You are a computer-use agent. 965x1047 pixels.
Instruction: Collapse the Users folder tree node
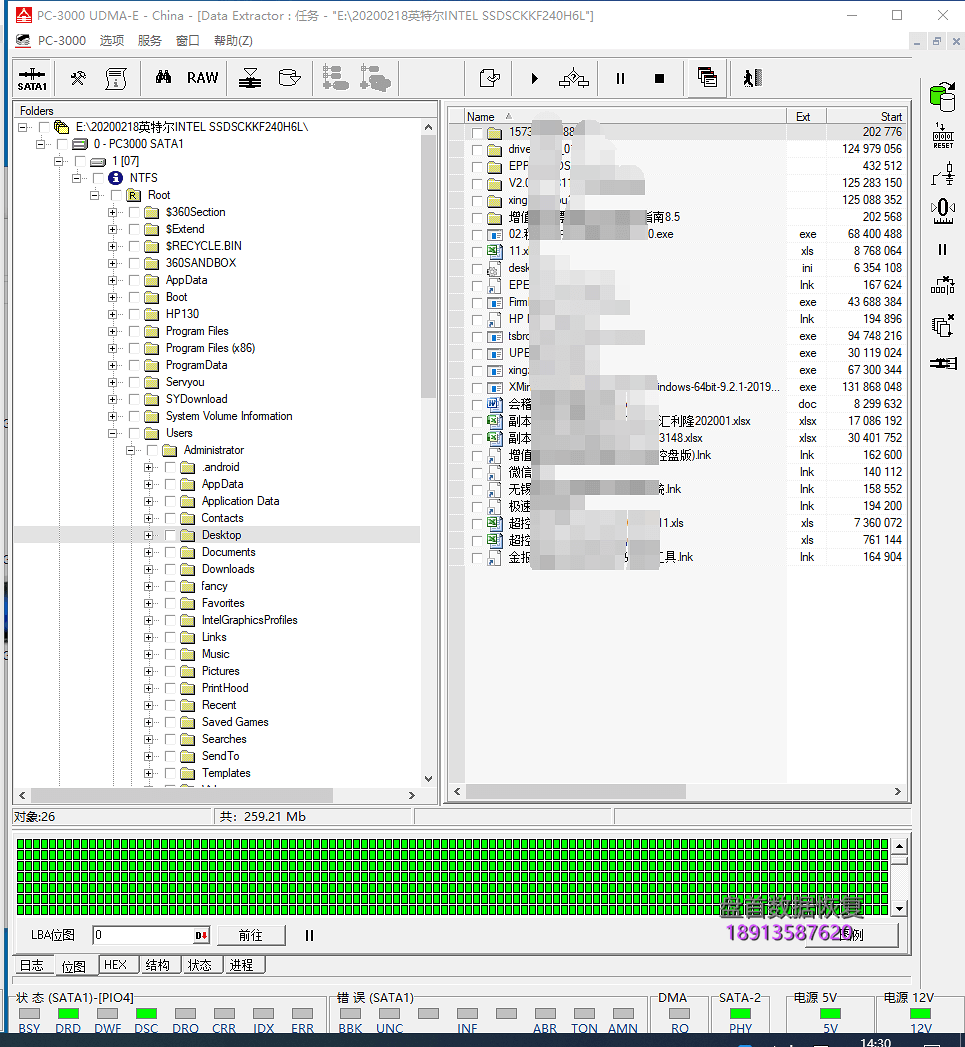point(112,433)
